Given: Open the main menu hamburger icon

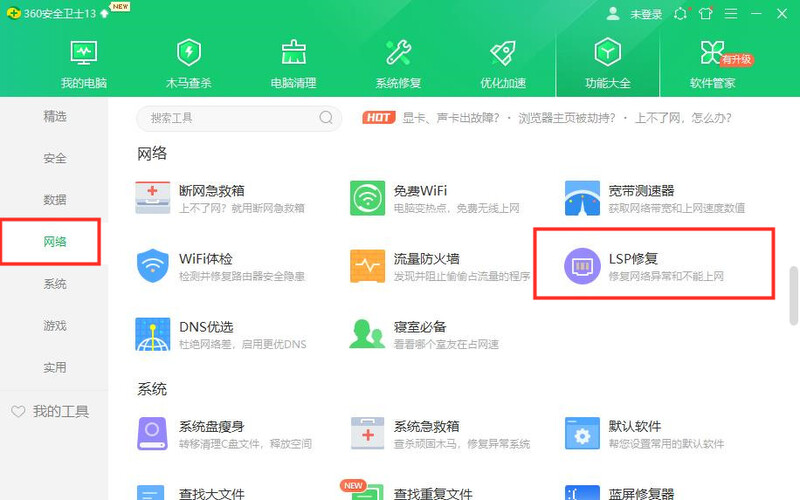Looking at the screenshot, I should click(731, 14).
